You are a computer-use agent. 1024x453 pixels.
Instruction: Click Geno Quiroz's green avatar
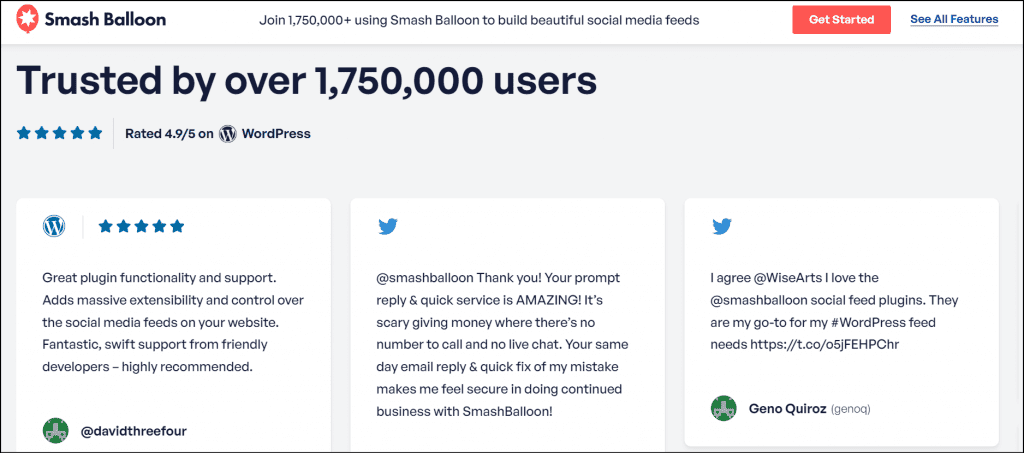[x=723, y=408]
